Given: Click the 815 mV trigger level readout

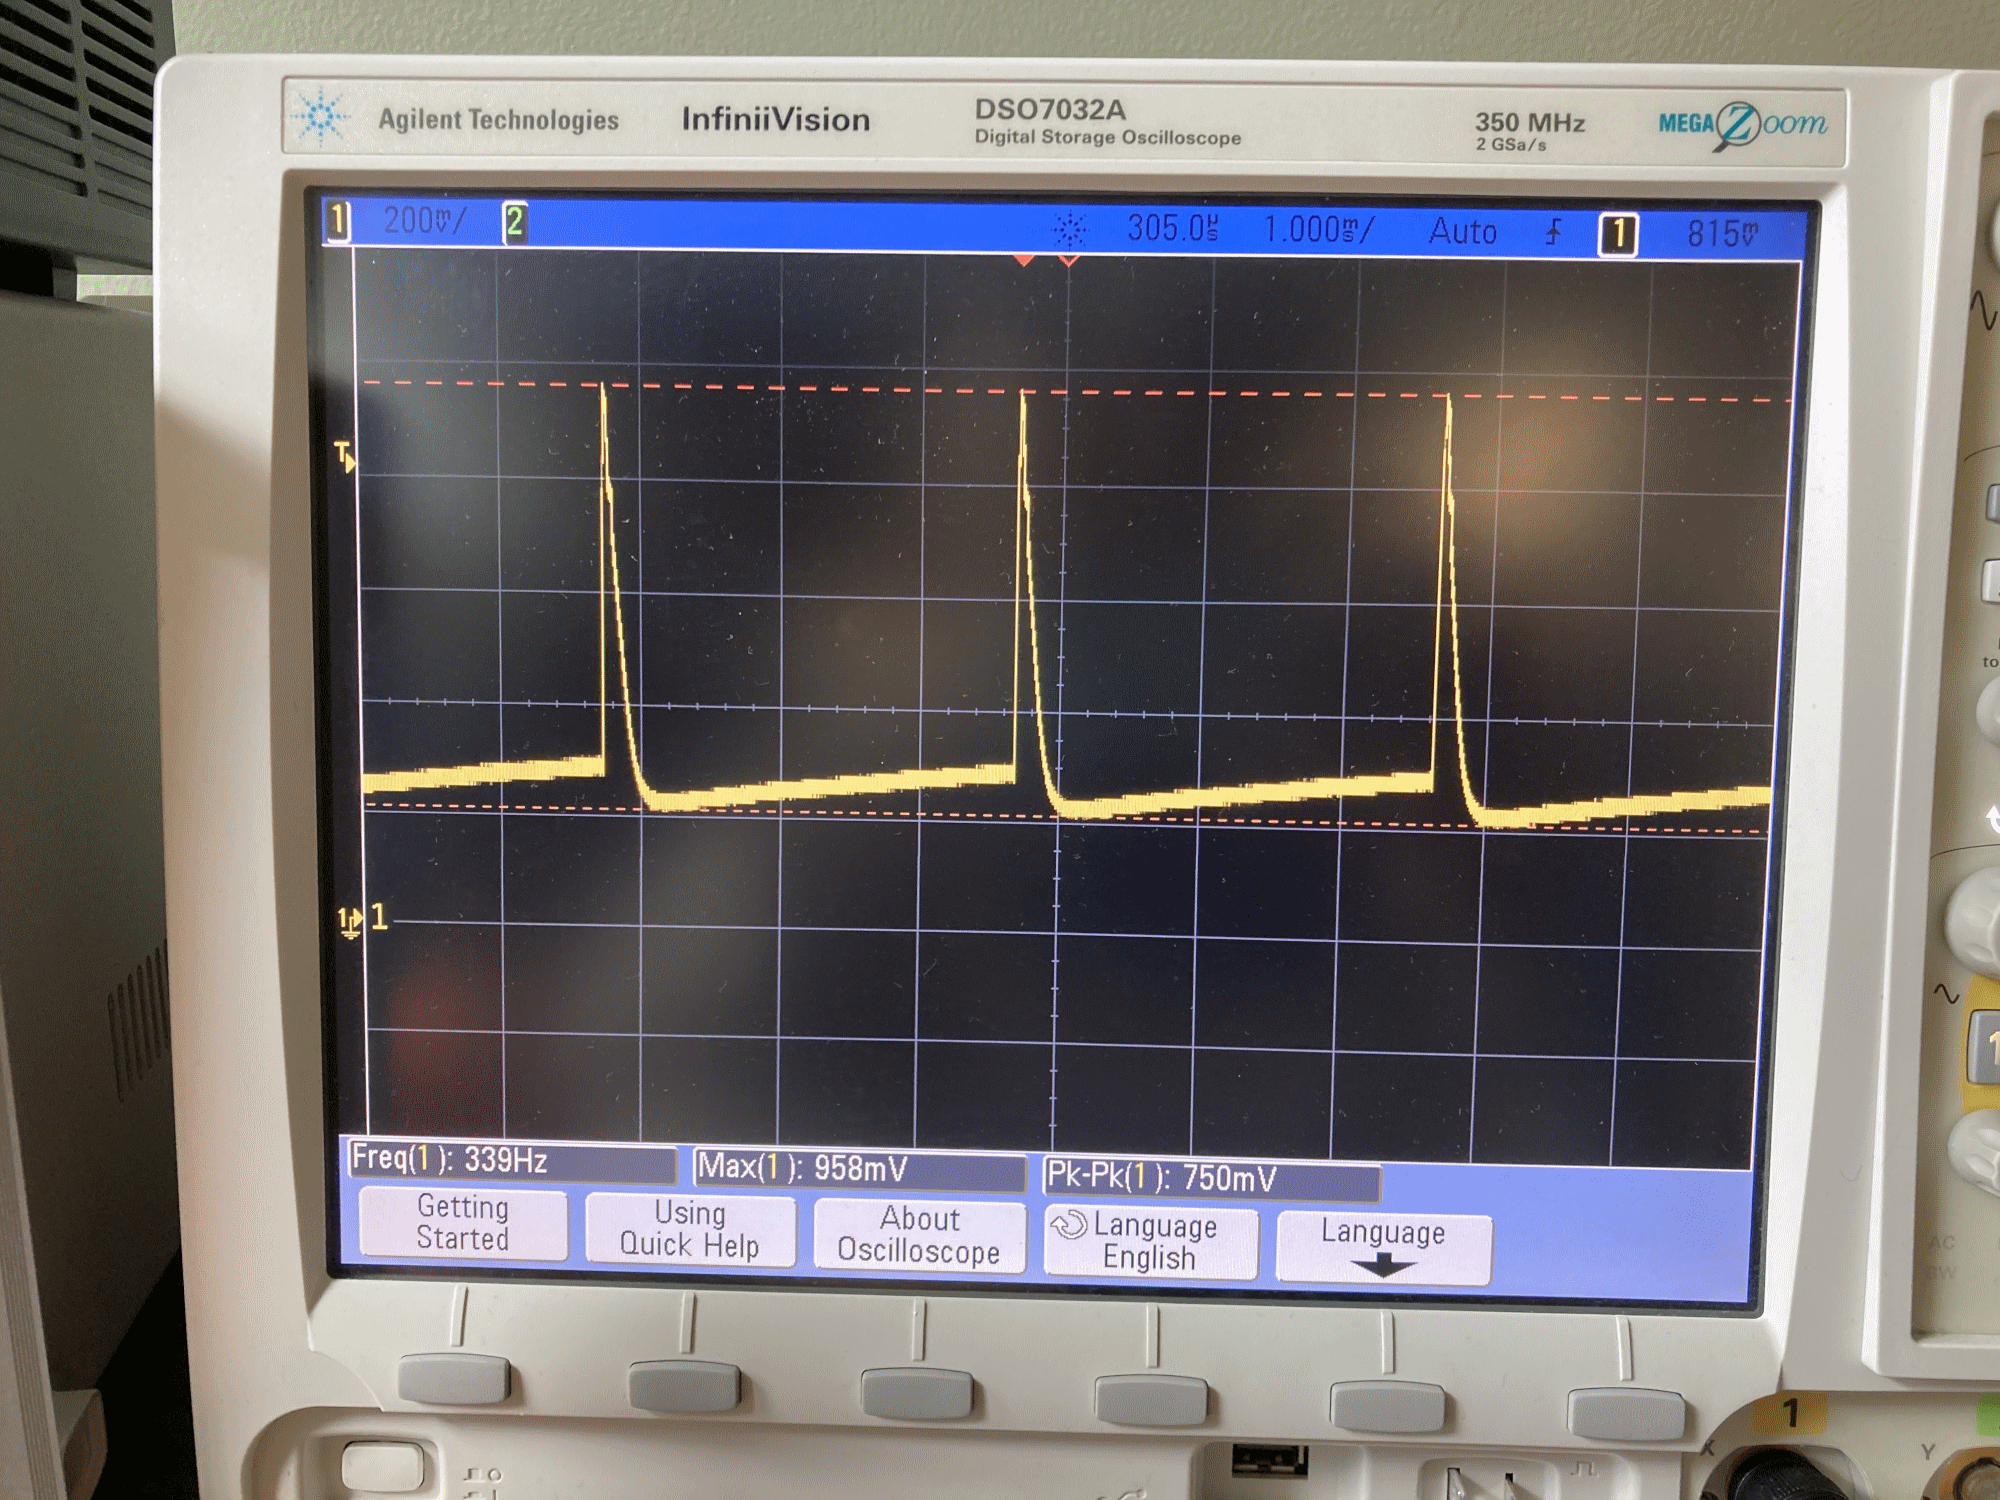Looking at the screenshot, I should tap(1722, 234).
